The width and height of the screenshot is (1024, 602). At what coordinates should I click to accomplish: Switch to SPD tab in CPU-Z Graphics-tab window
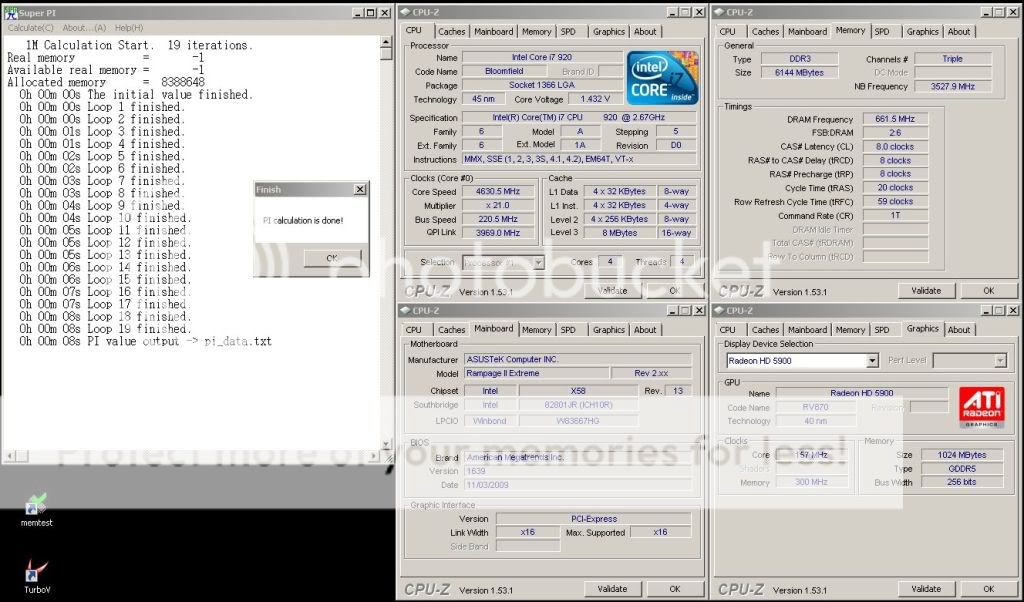pos(882,330)
